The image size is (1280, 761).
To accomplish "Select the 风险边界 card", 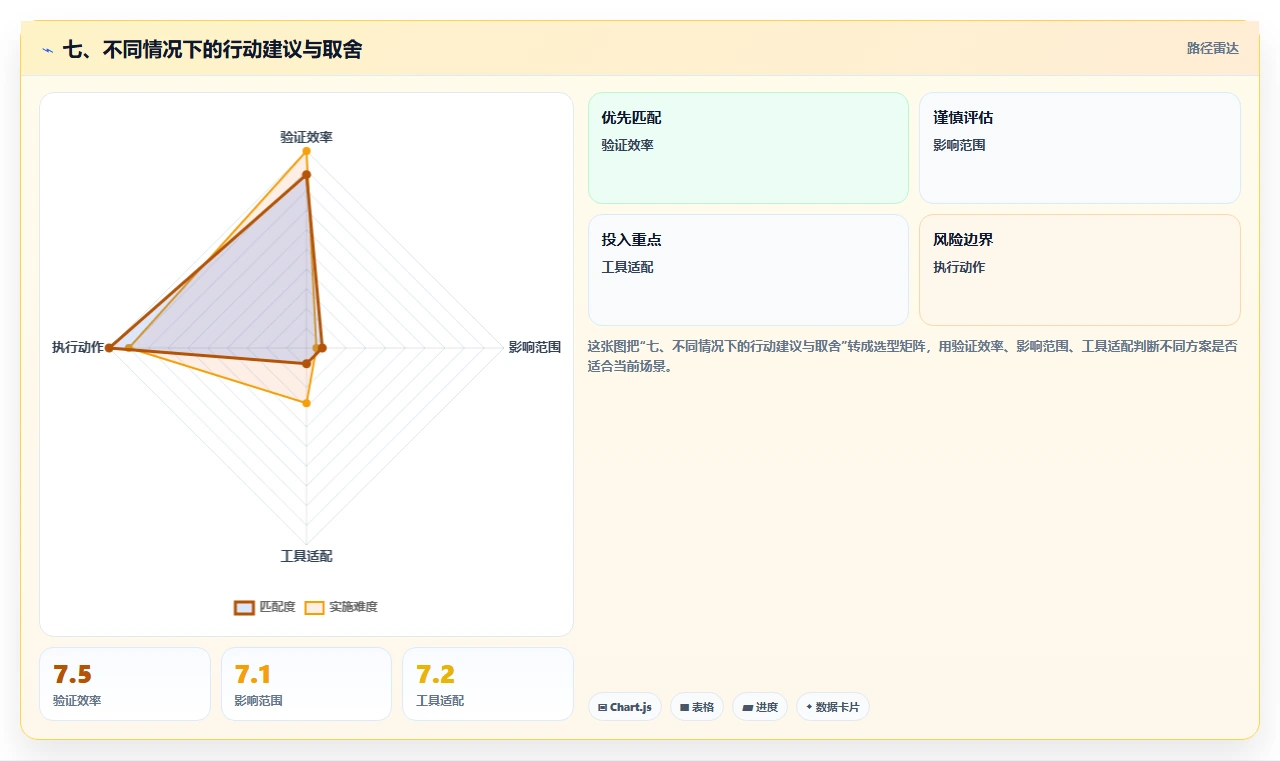I will (1080, 270).
